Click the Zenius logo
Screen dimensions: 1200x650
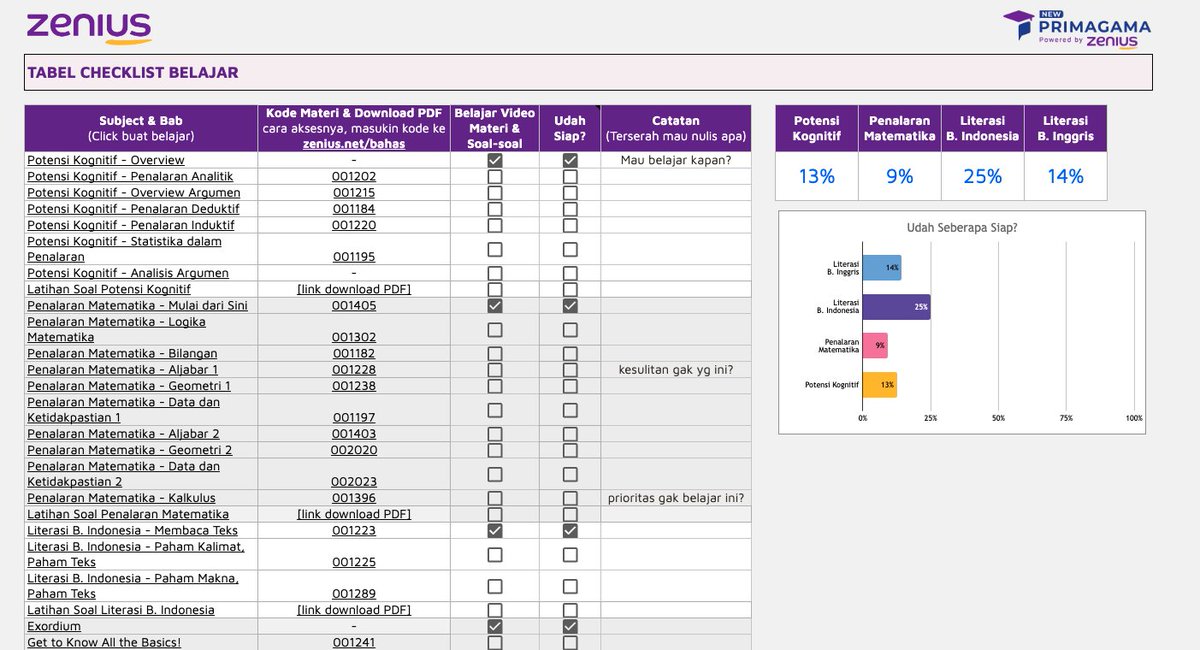coord(88,27)
